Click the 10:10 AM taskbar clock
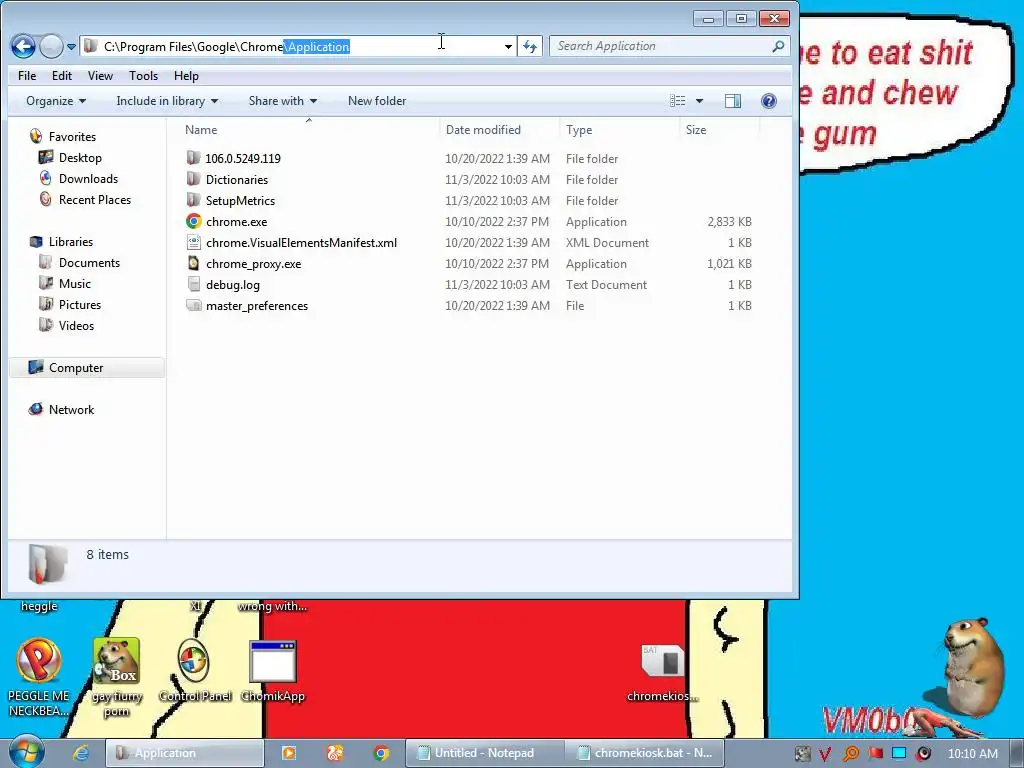Viewport: 1024px width, 768px height. point(972,754)
